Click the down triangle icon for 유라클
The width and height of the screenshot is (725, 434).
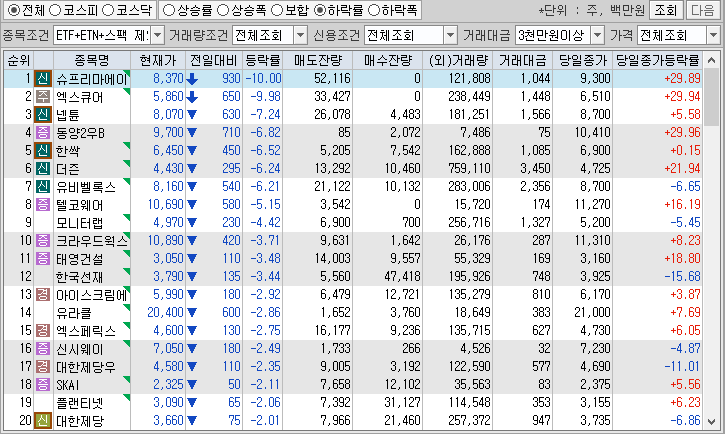pos(192,313)
